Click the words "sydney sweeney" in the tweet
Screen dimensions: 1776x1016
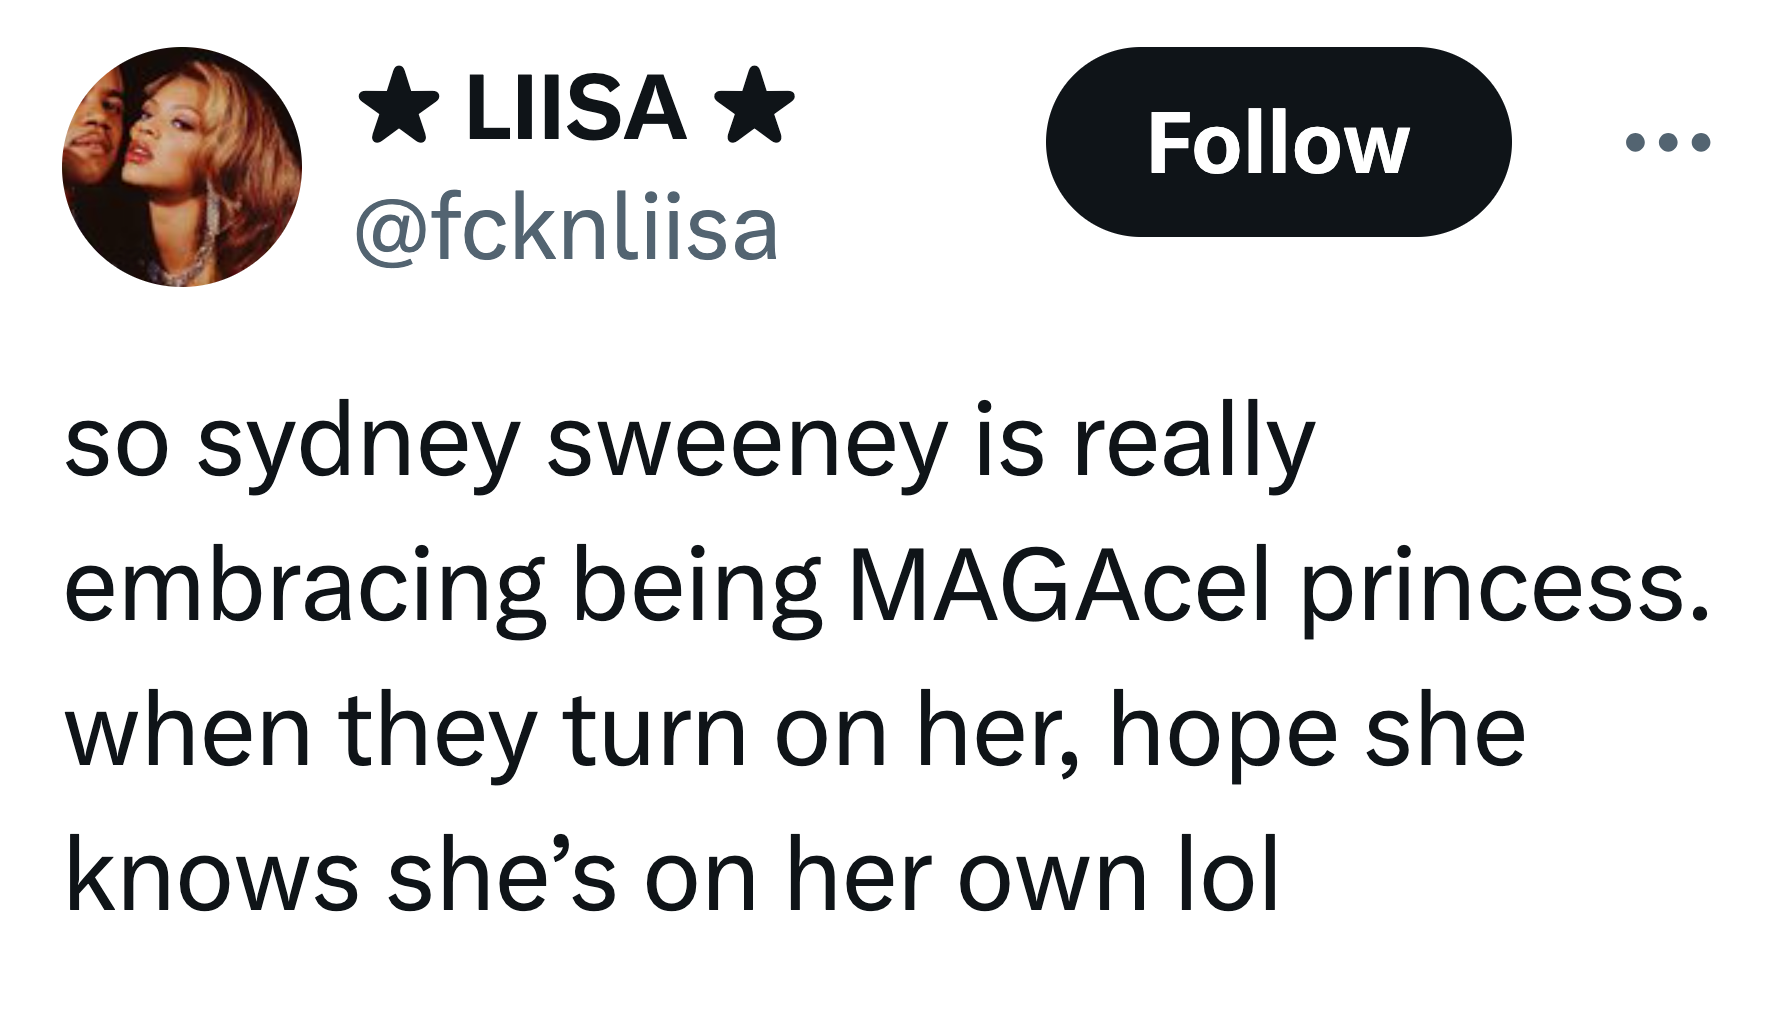571,444
